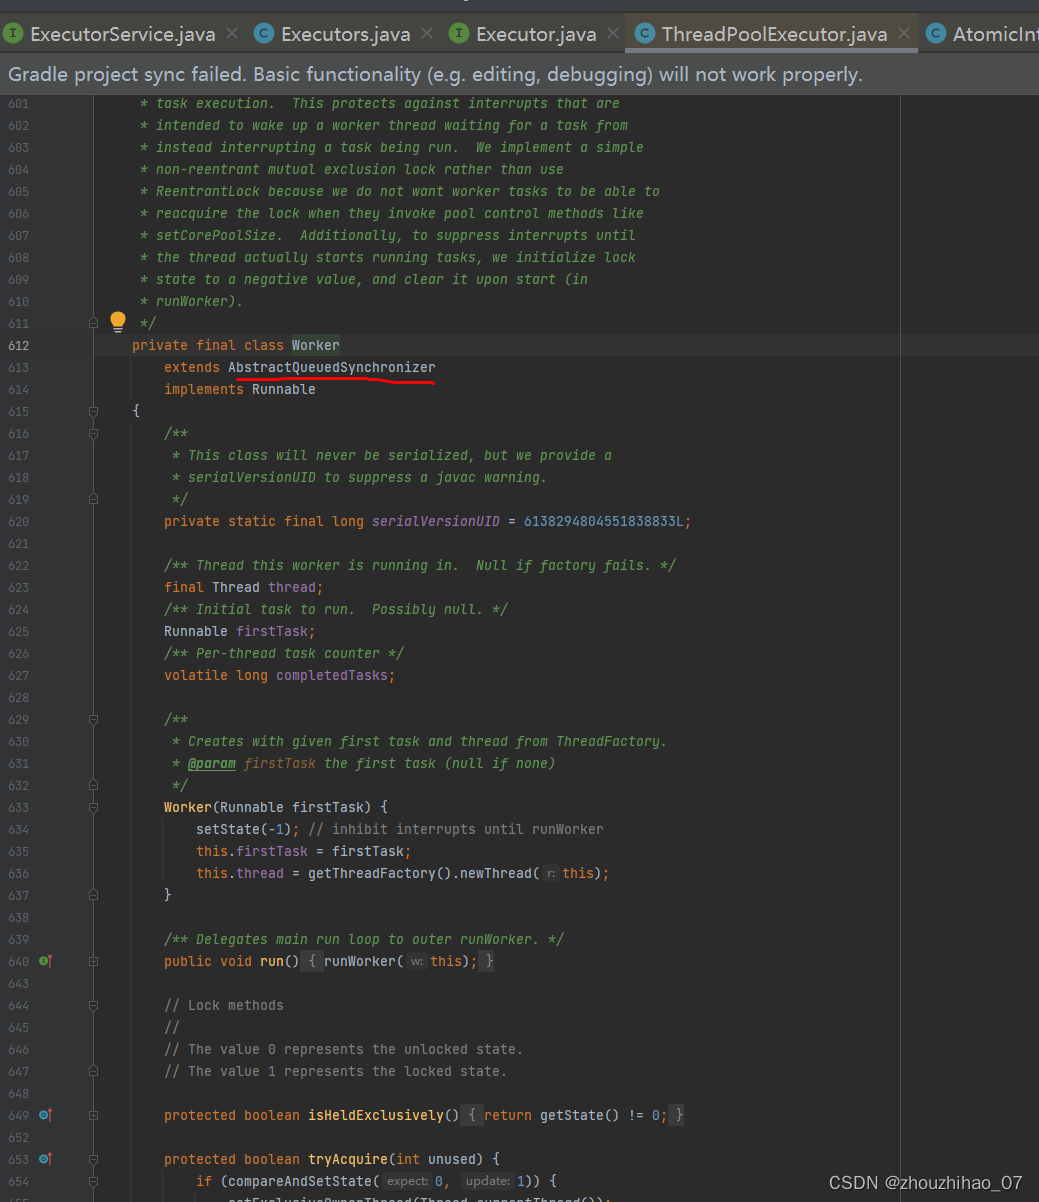The height and width of the screenshot is (1202, 1039).
Task: Click the class icon on ThreadPoolExecutor.java tab
Action: [645, 34]
